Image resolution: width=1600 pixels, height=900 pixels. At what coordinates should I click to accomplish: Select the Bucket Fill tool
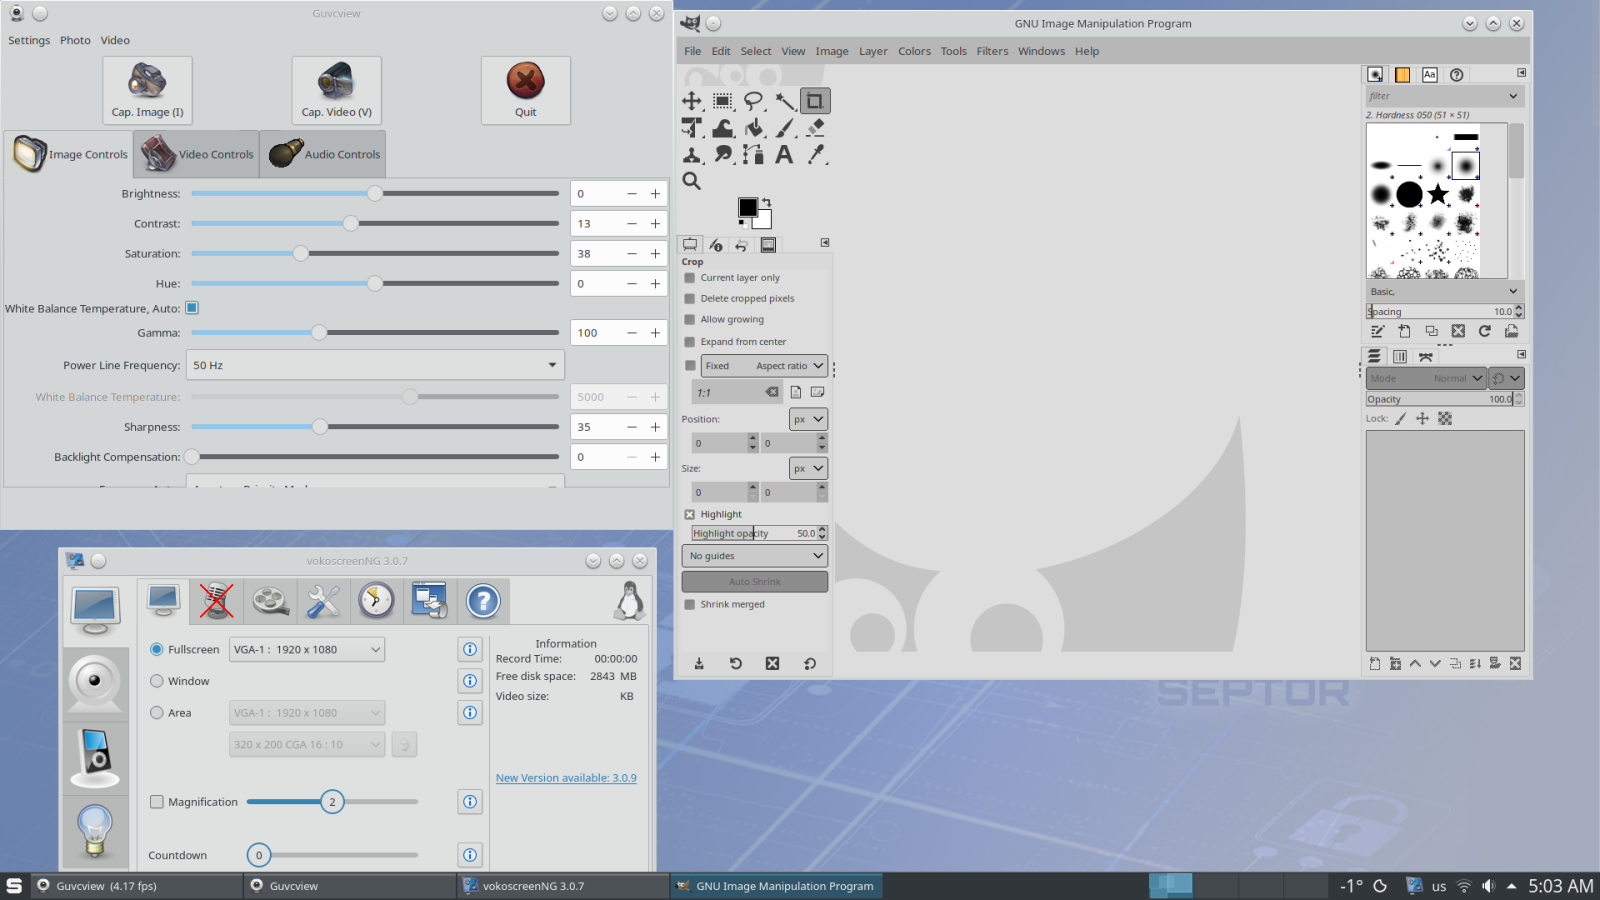pyautogui.click(x=754, y=128)
